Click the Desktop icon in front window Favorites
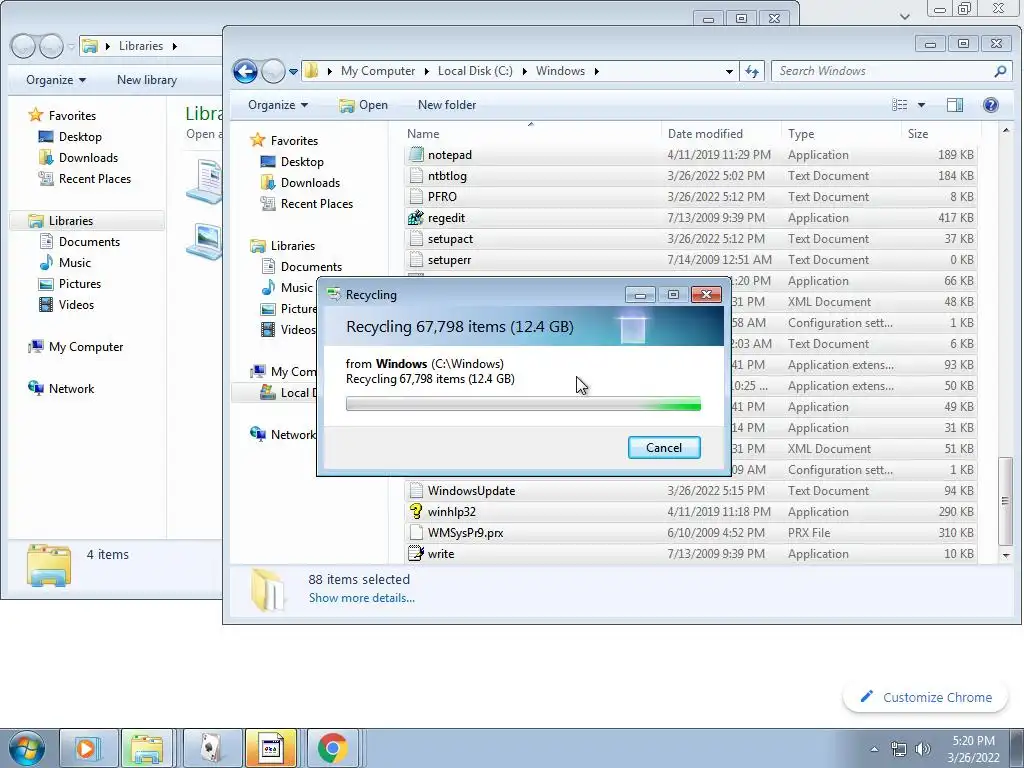 268,162
